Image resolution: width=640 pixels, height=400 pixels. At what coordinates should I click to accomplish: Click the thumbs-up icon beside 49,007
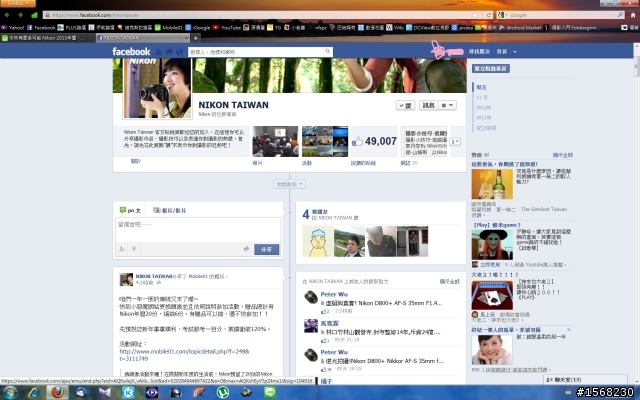coord(357,142)
